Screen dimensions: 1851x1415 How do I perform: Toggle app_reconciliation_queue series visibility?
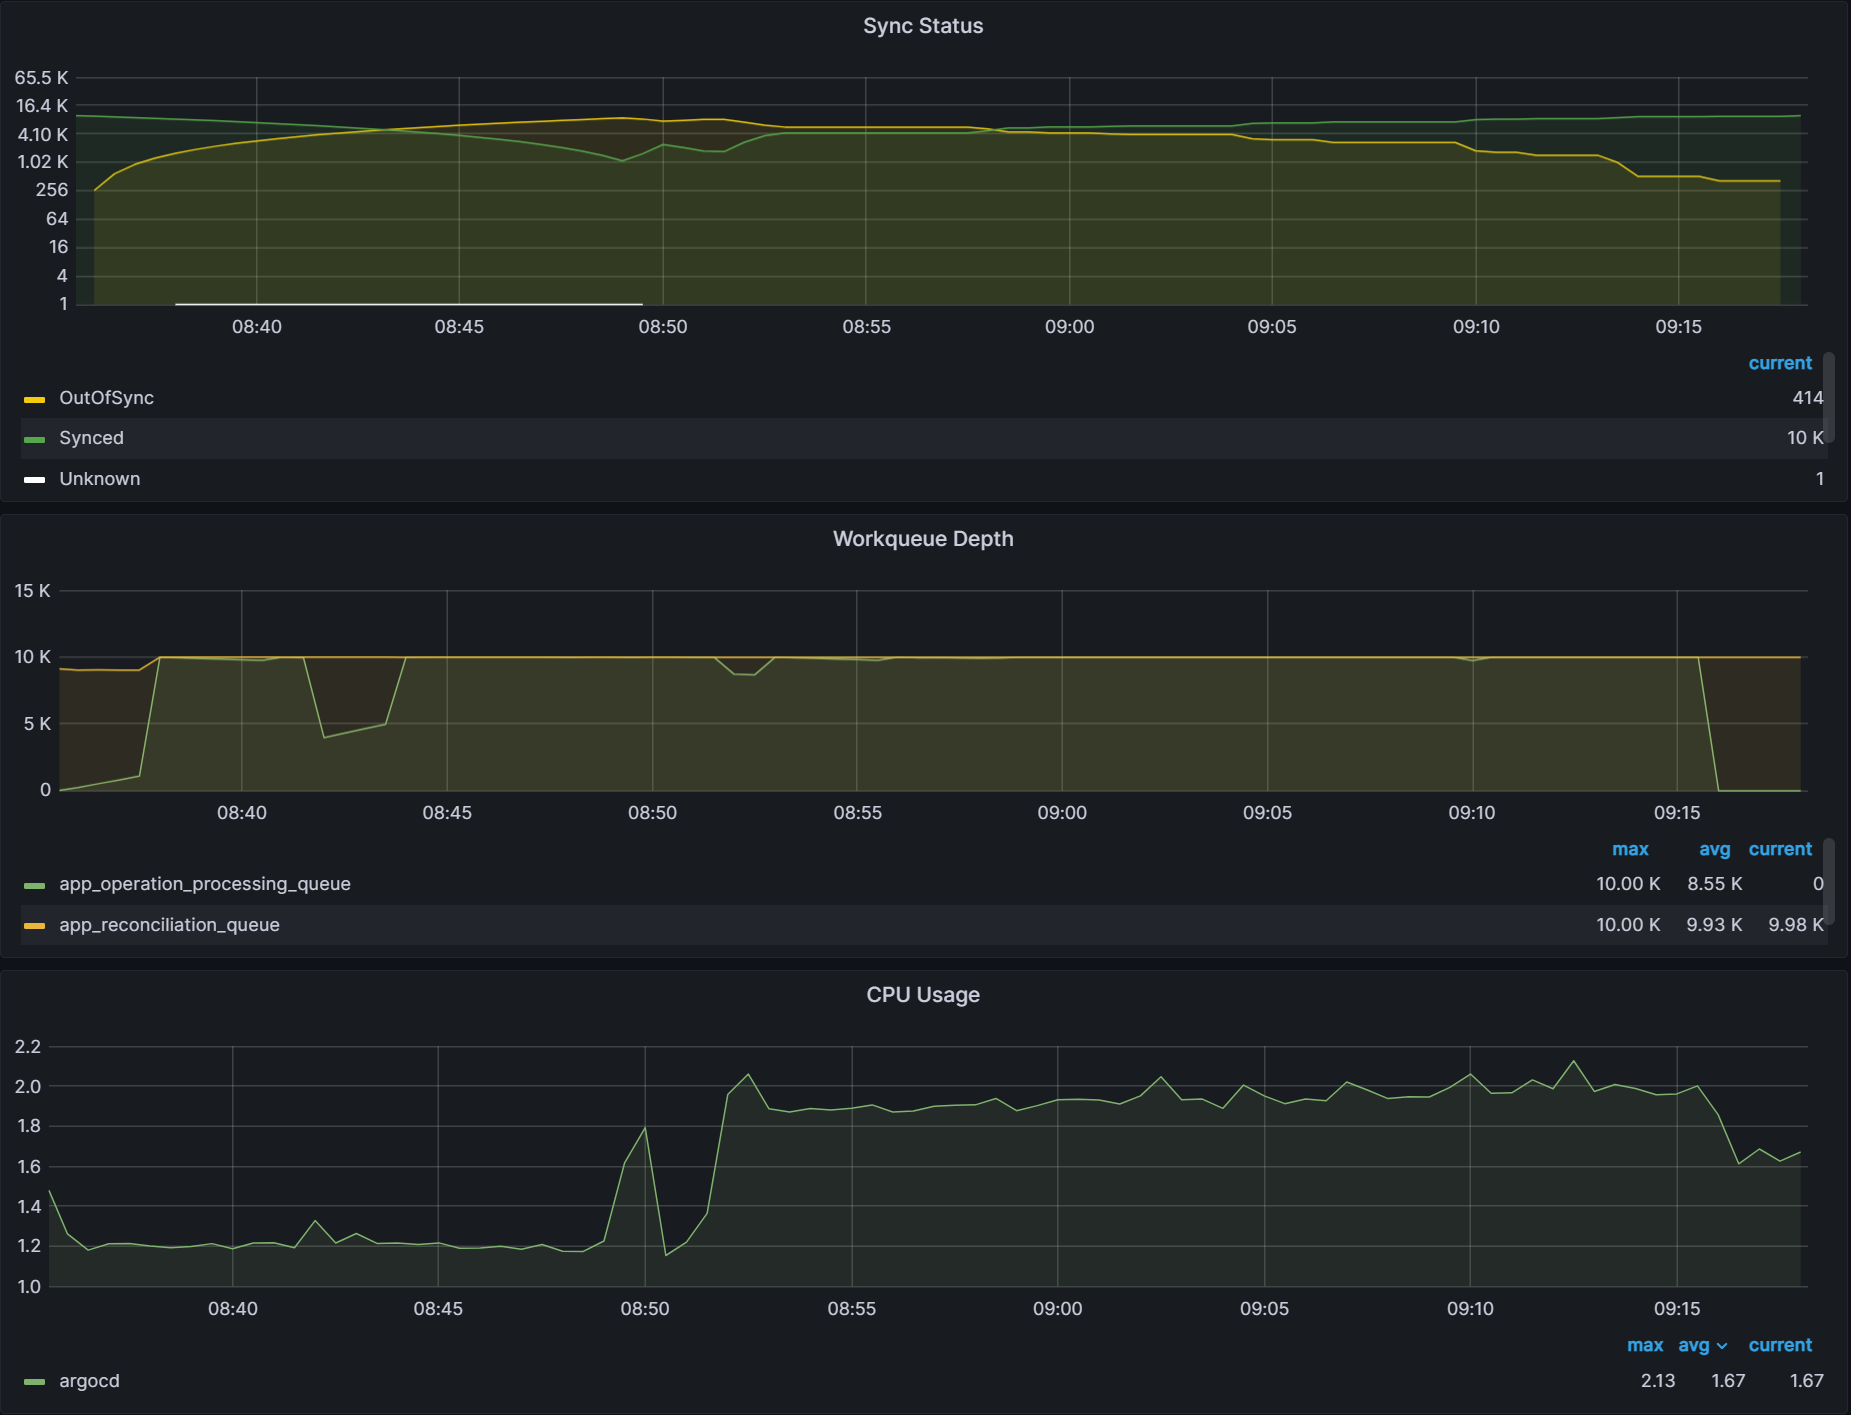[x=169, y=924]
